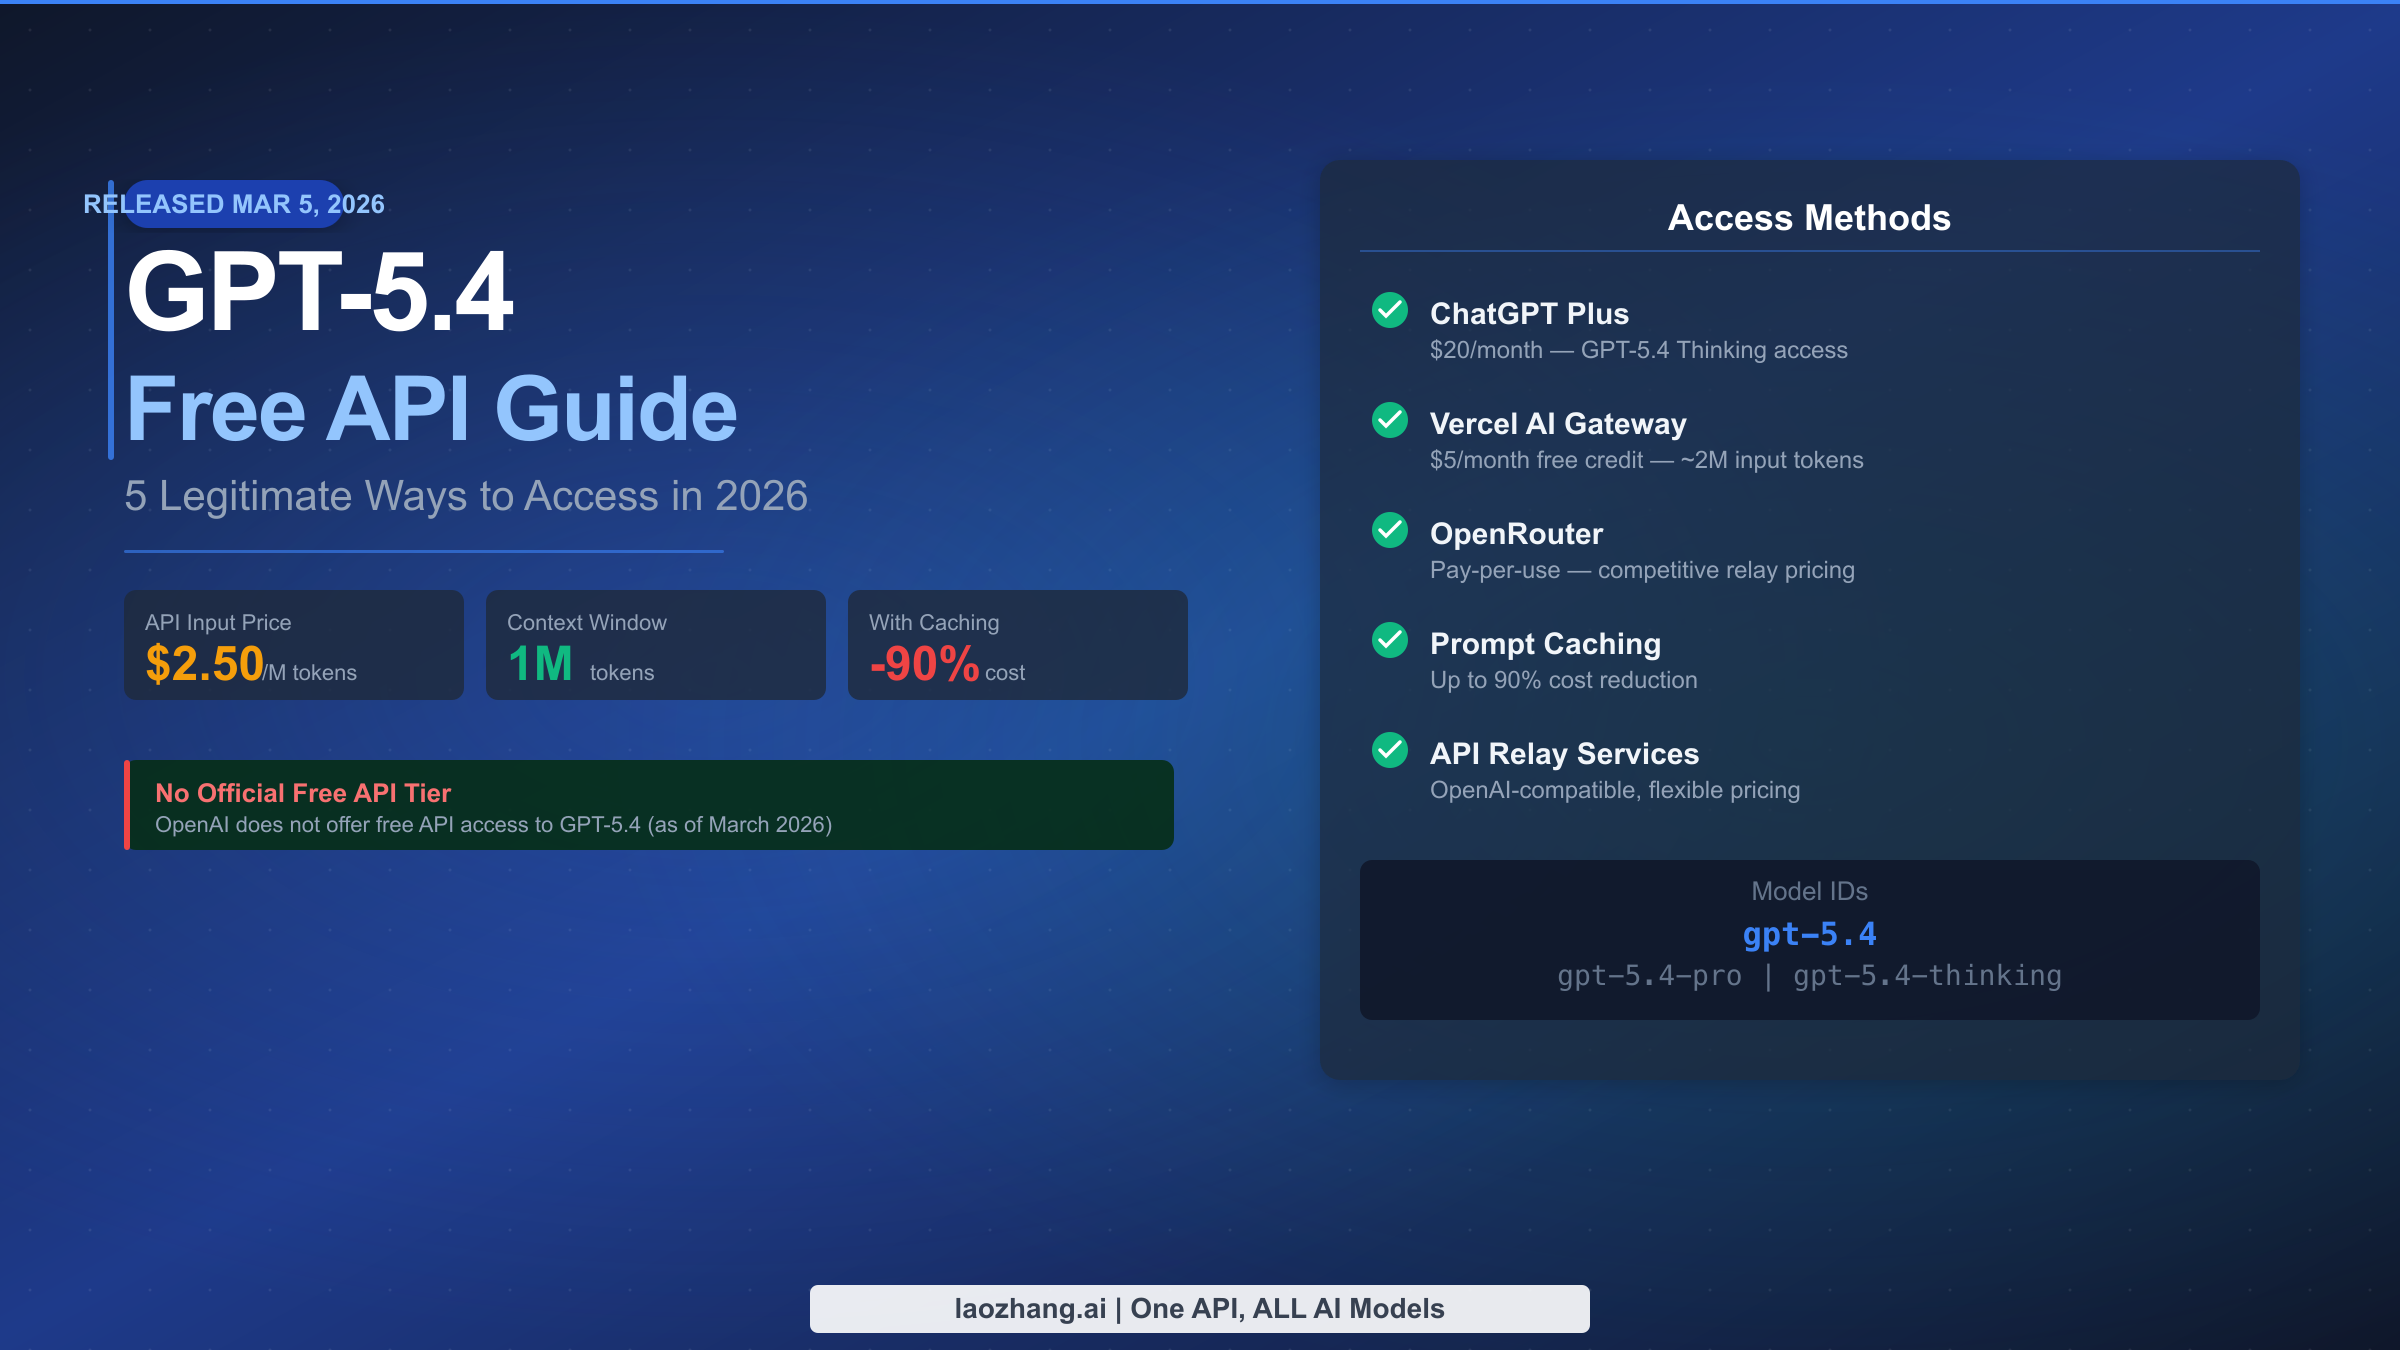Click the Vercel AI Gateway title

(x=1558, y=424)
